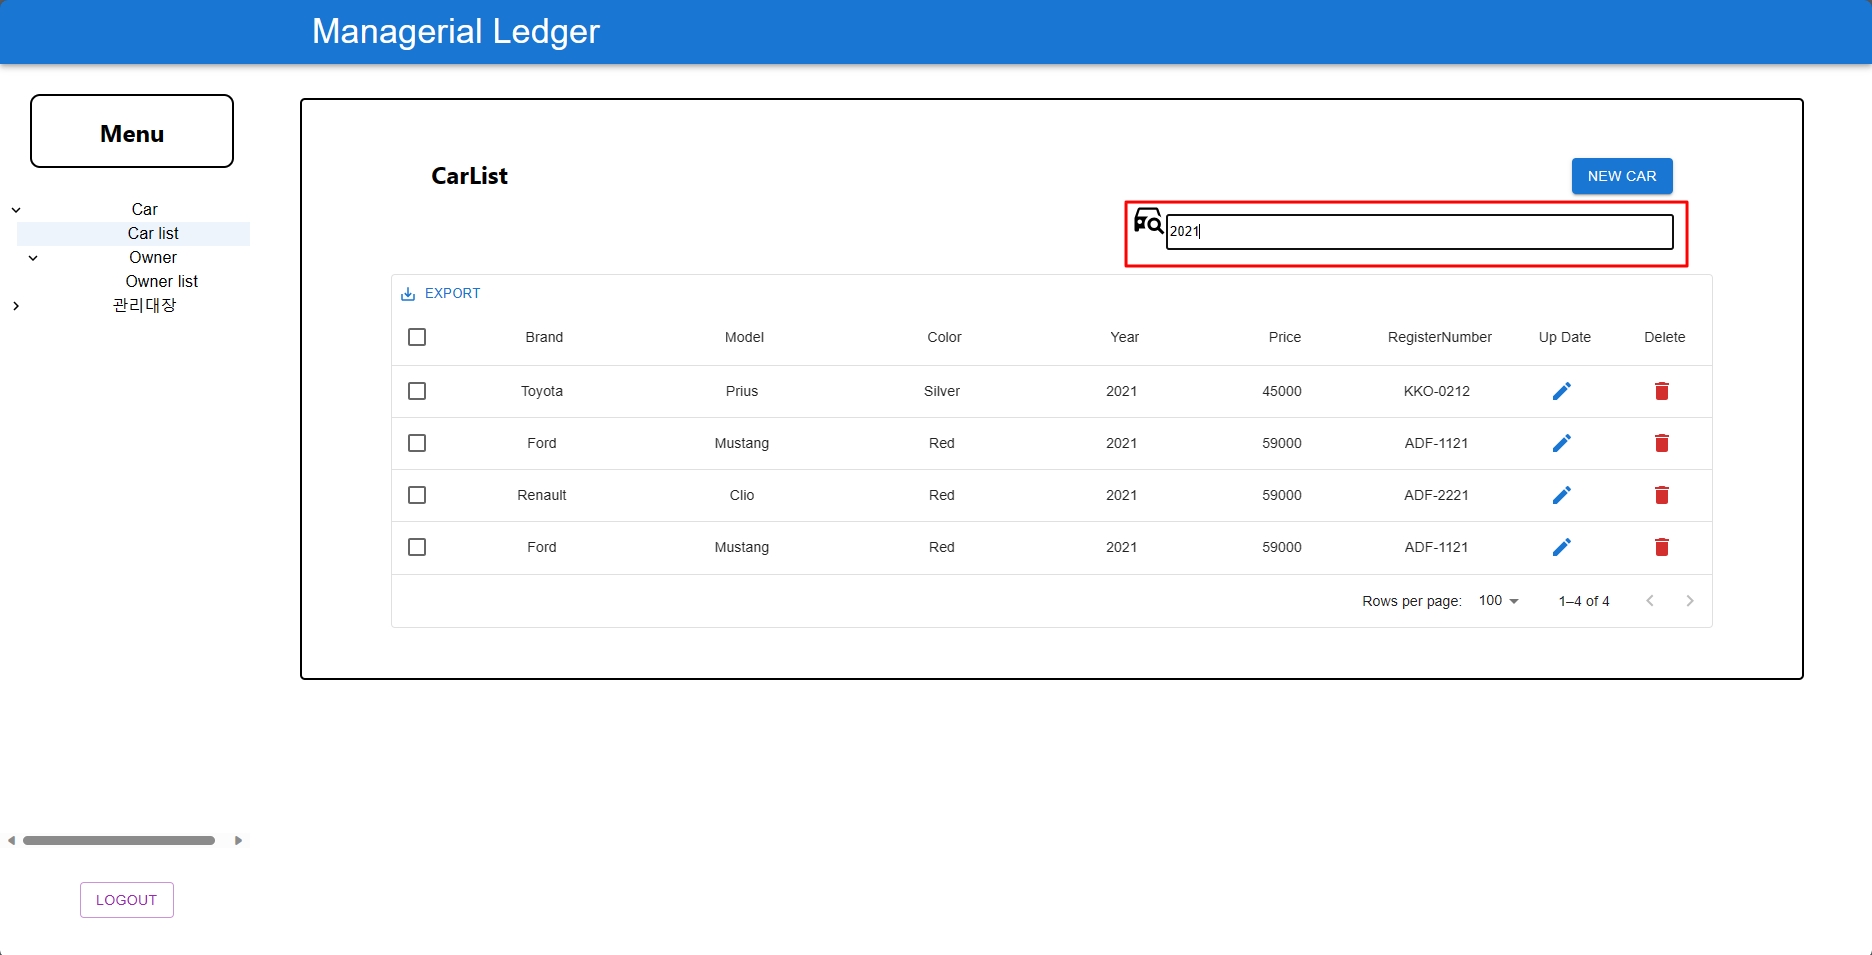Select the 관리대장 menu entry
Screen dimensions: 1872x955
click(145, 306)
